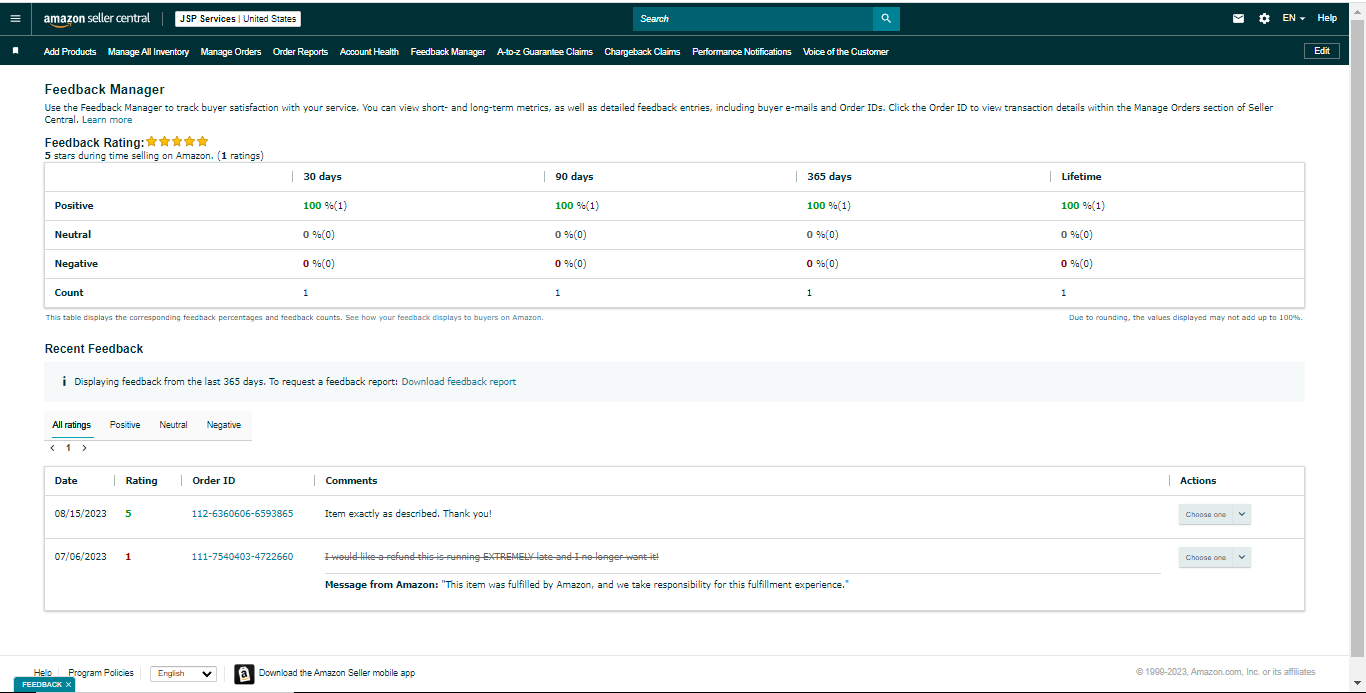Open the mail messages icon
The width and height of the screenshot is (1366, 693).
click(1238, 18)
